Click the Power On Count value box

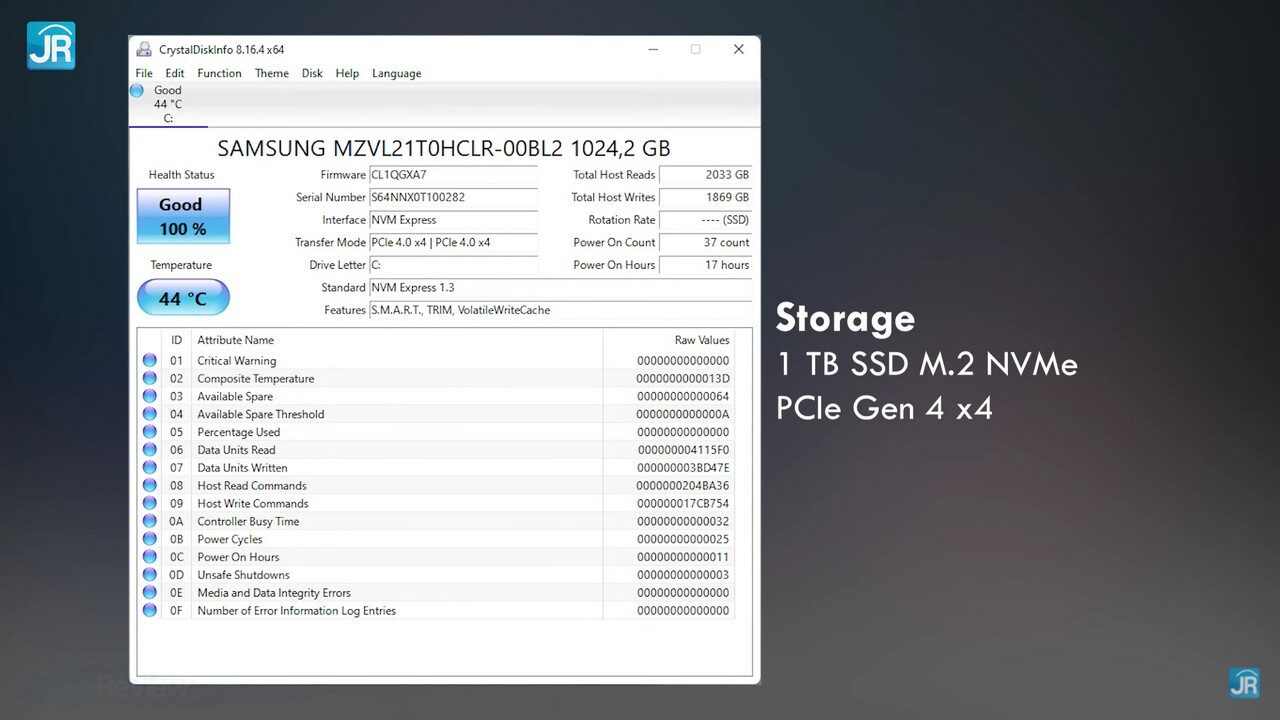coord(706,242)
